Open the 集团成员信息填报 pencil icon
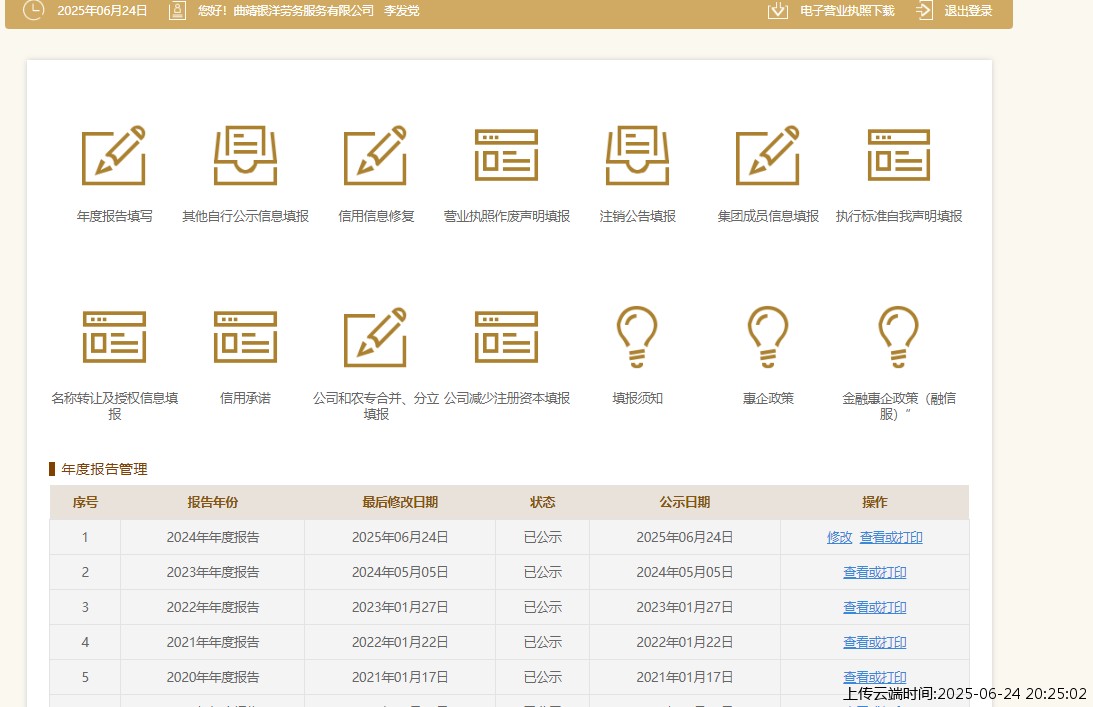The image size is (1093, 707). (767, 155)
